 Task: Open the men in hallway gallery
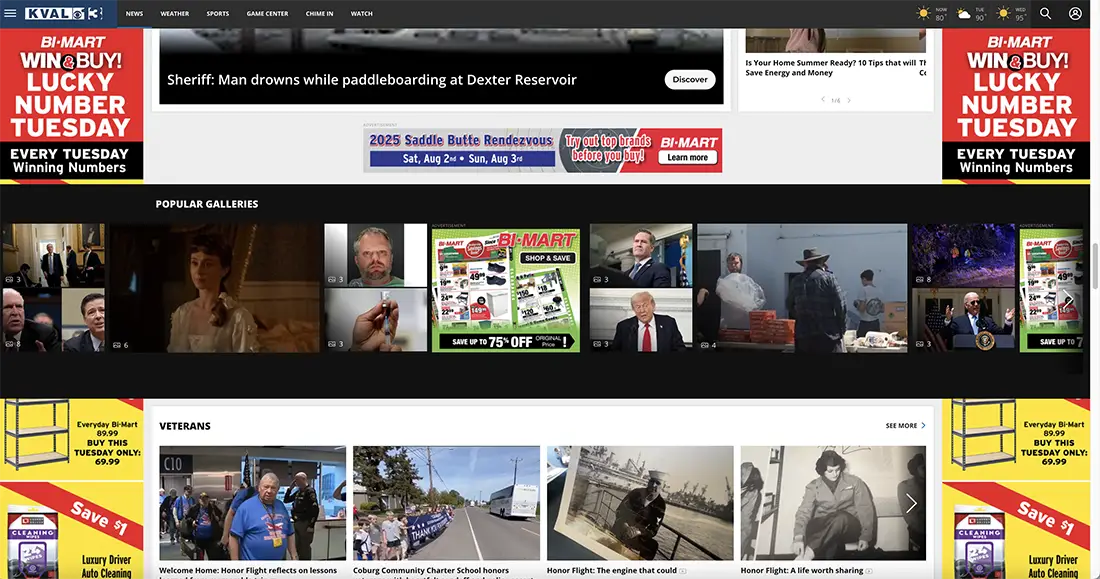pyautogui.click(x=53, y=255)
